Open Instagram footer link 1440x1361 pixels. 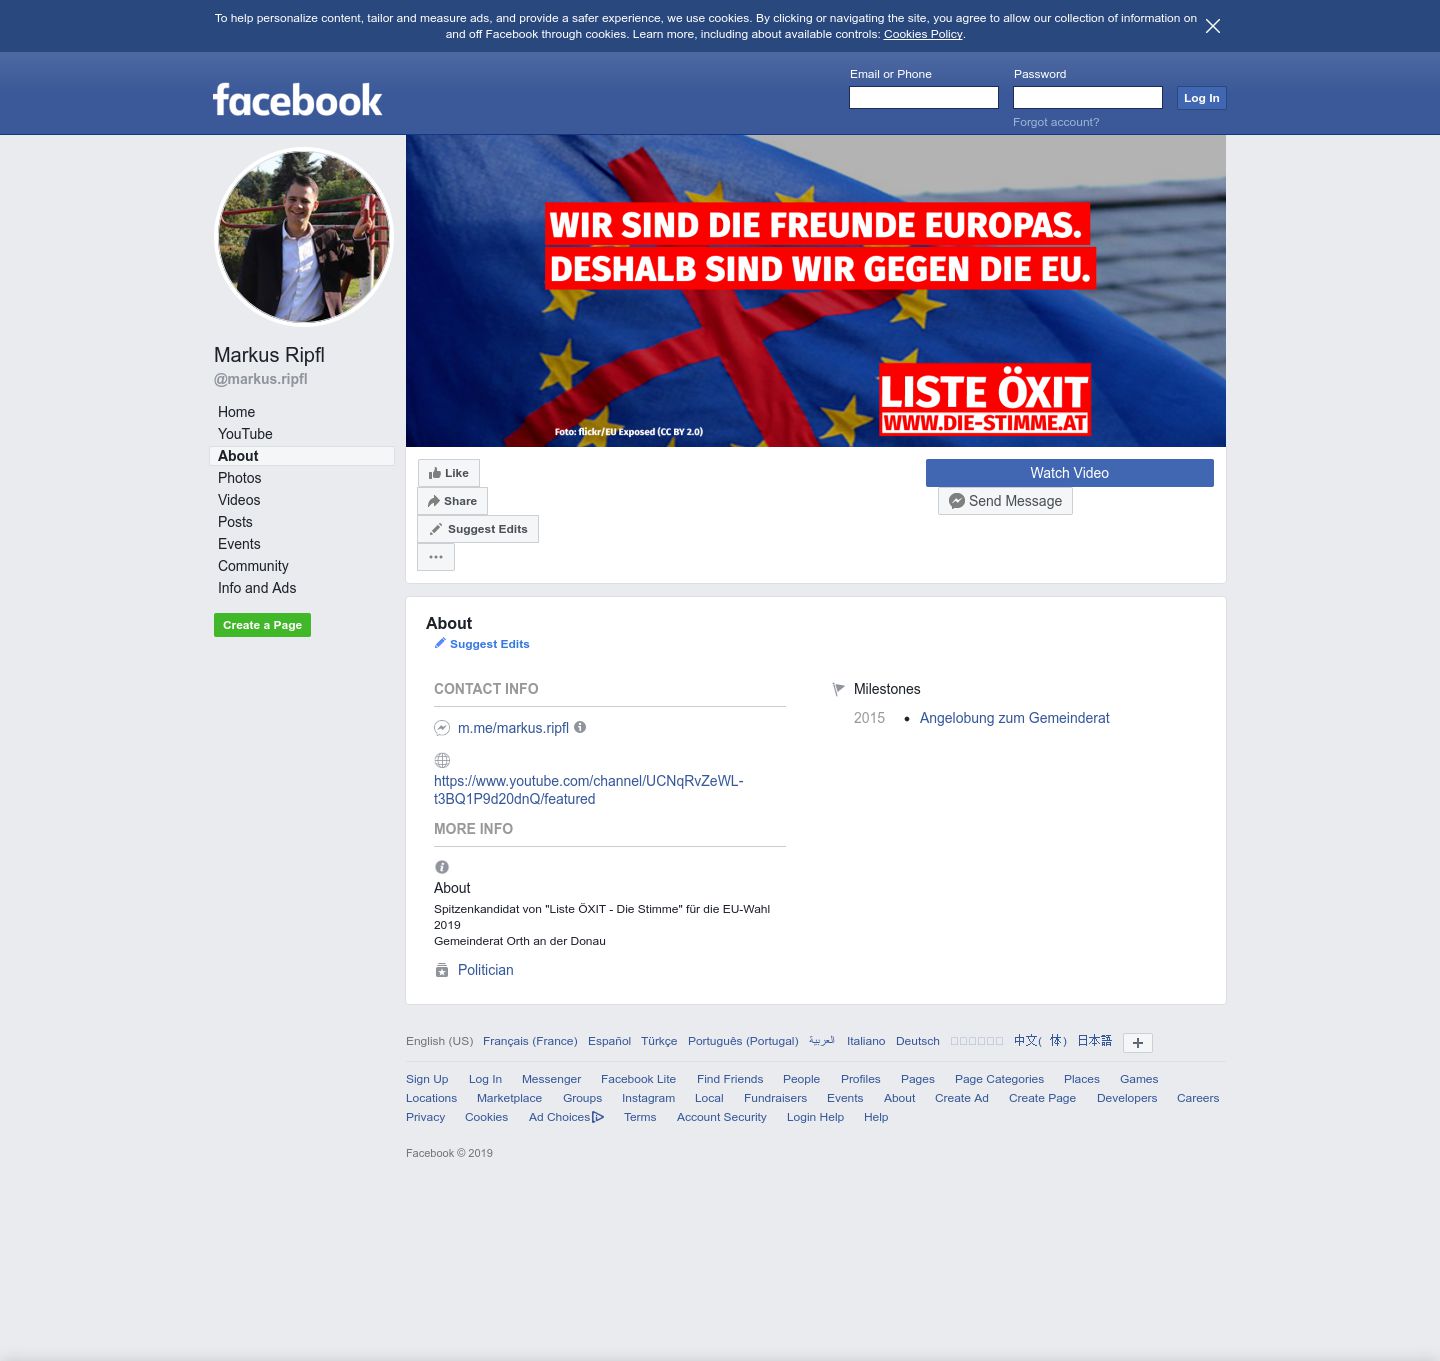648,1098
